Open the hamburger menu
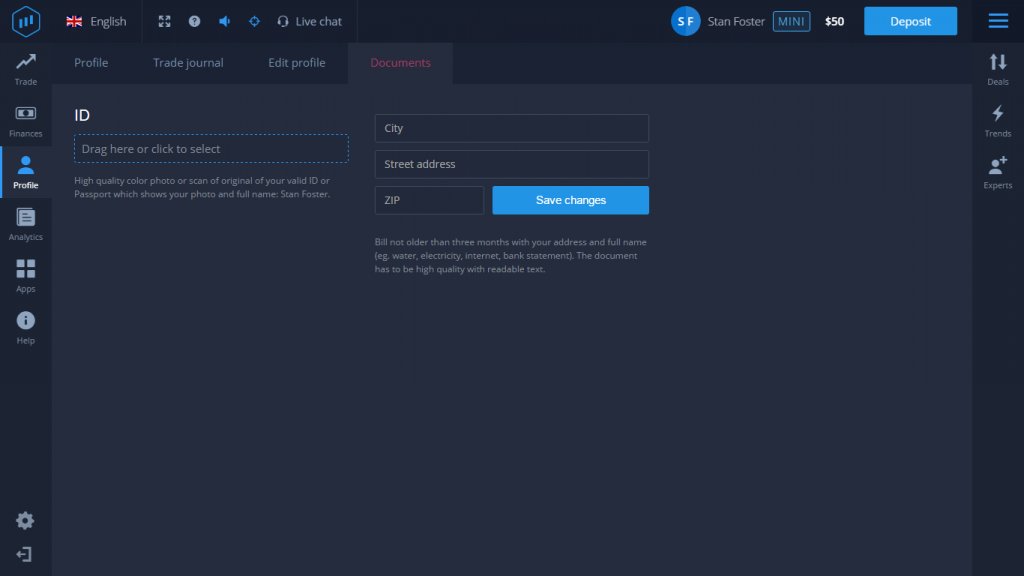Viewport: 1024px width, 576px height. pos(998,21)
